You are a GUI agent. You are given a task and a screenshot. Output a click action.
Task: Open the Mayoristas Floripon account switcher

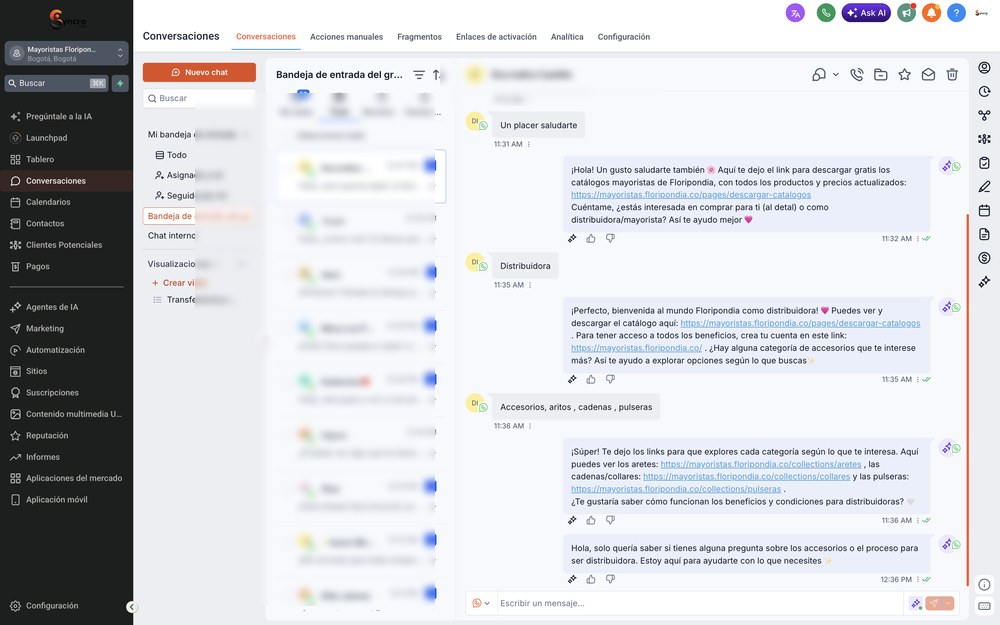click(x=66, y=54)
